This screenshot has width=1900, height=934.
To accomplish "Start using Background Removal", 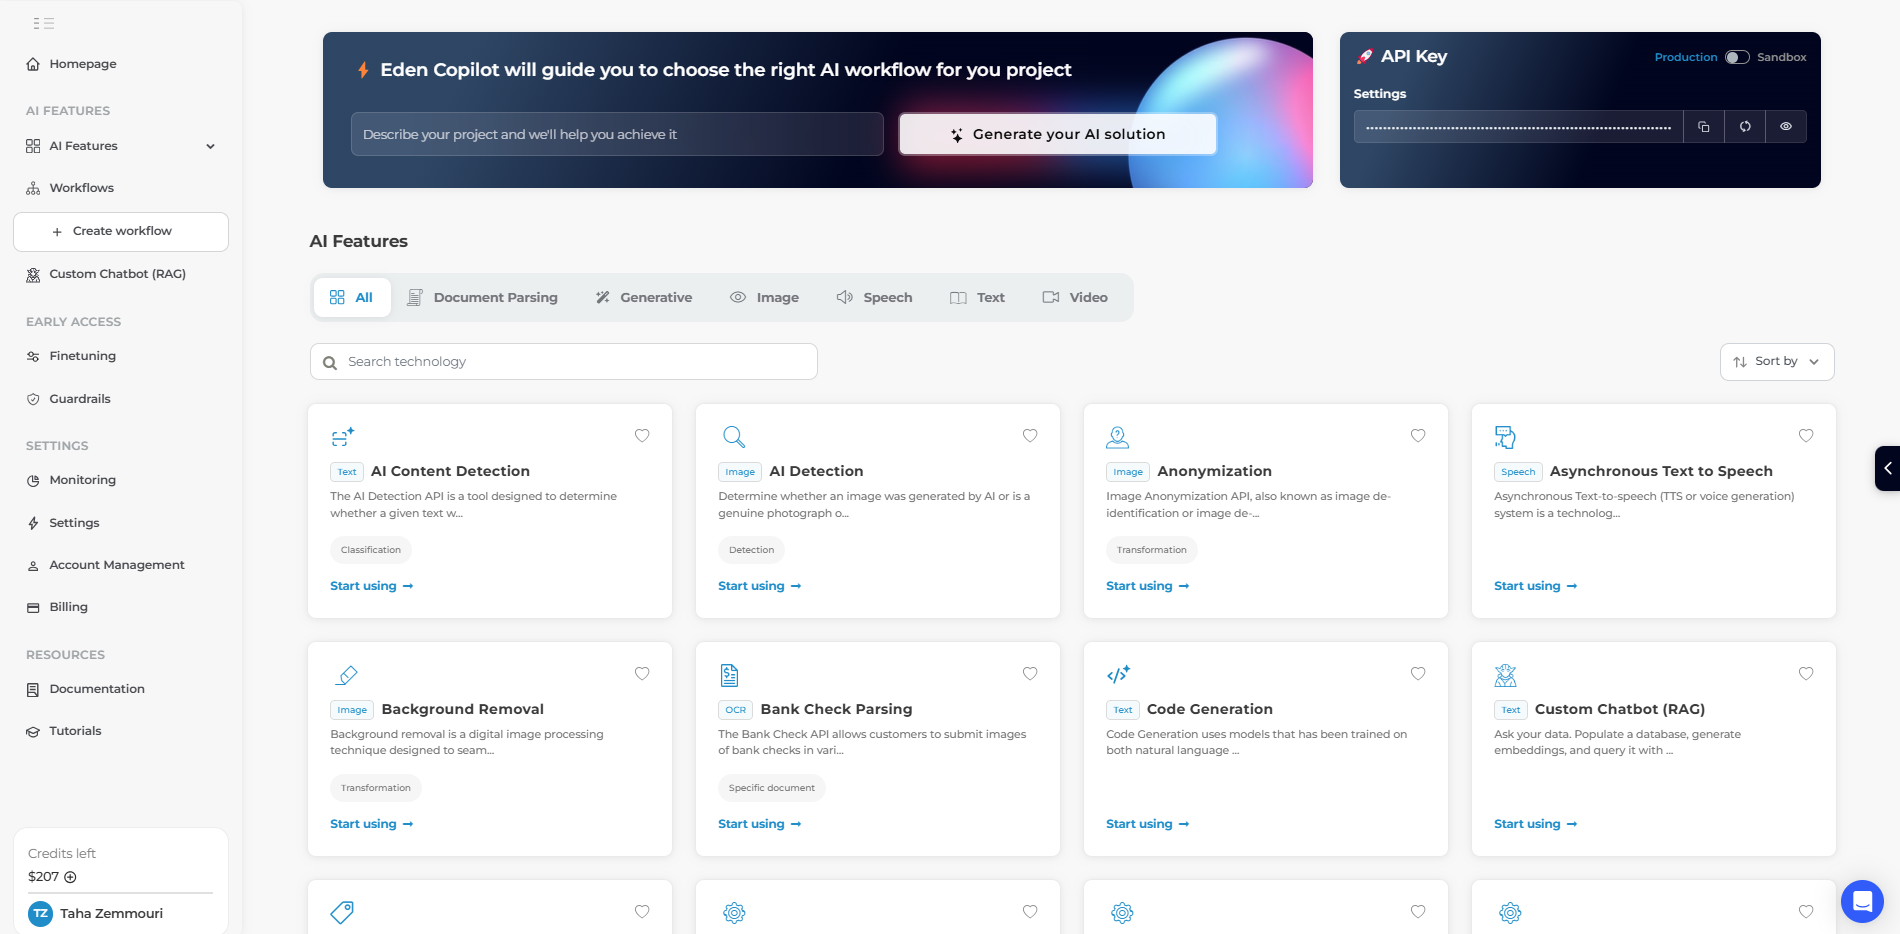I will coord(372,824).
